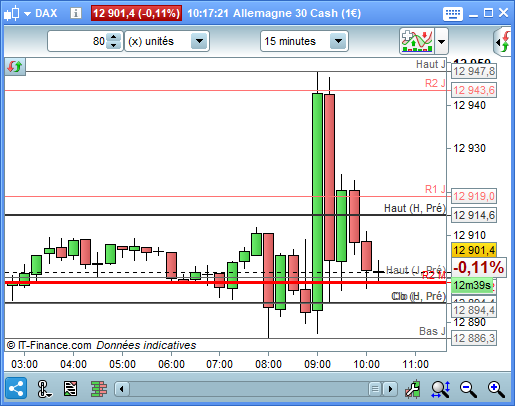
Task: Maximize the chart window
Action: tap(488, 13)
